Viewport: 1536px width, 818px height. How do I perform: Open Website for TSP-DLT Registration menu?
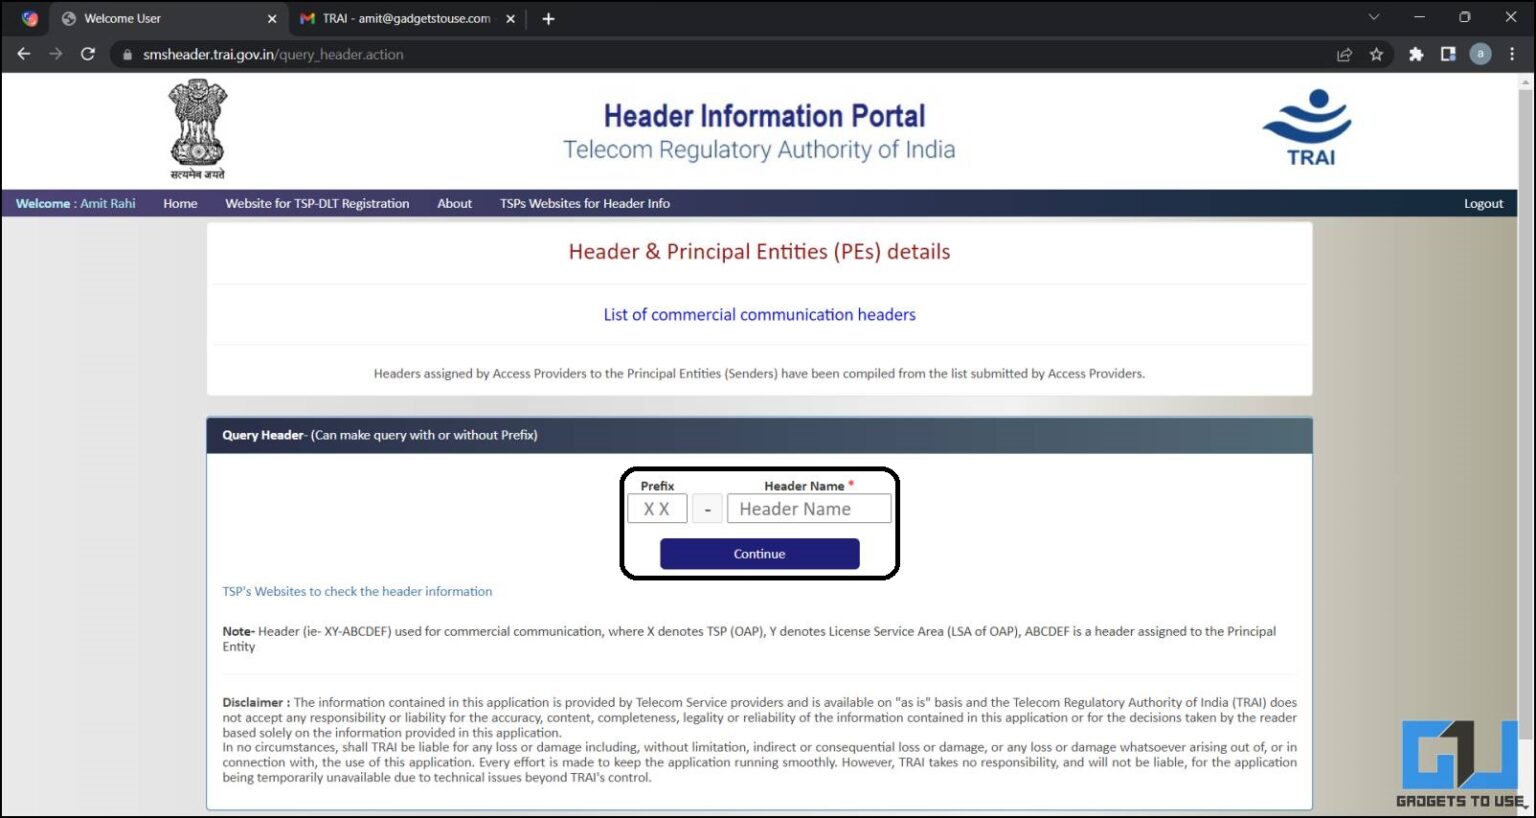[x=317, y=203]
